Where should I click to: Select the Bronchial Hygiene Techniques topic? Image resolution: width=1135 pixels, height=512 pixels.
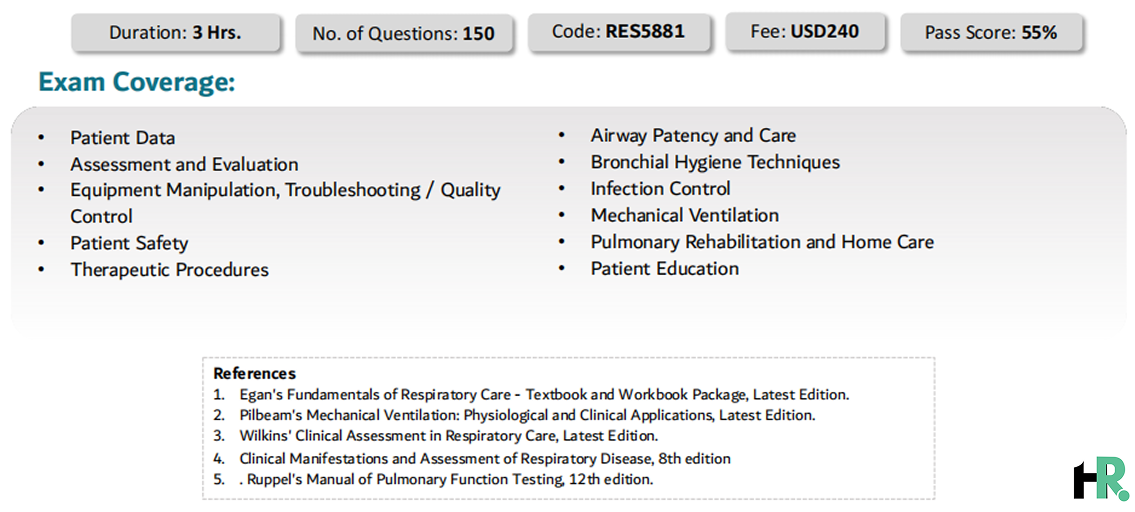click(x=715, y=162)
